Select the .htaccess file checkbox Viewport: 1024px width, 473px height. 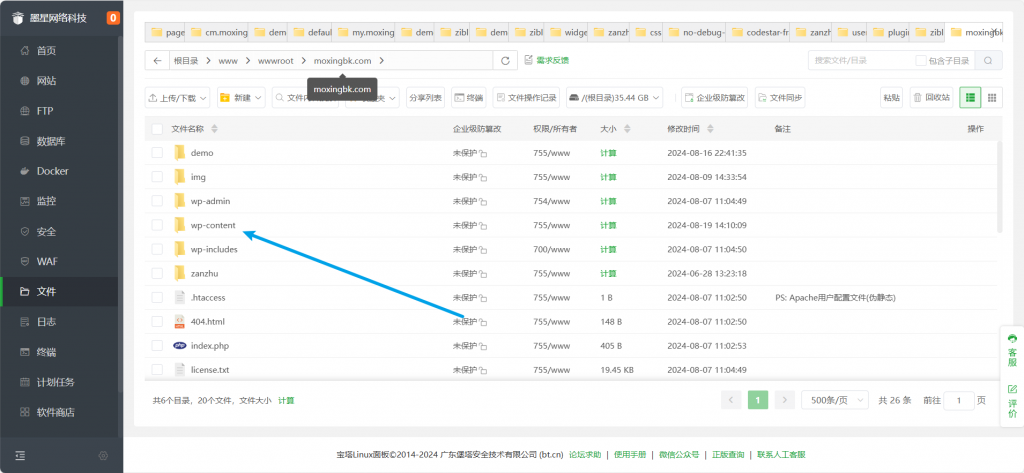coord(157,297)
